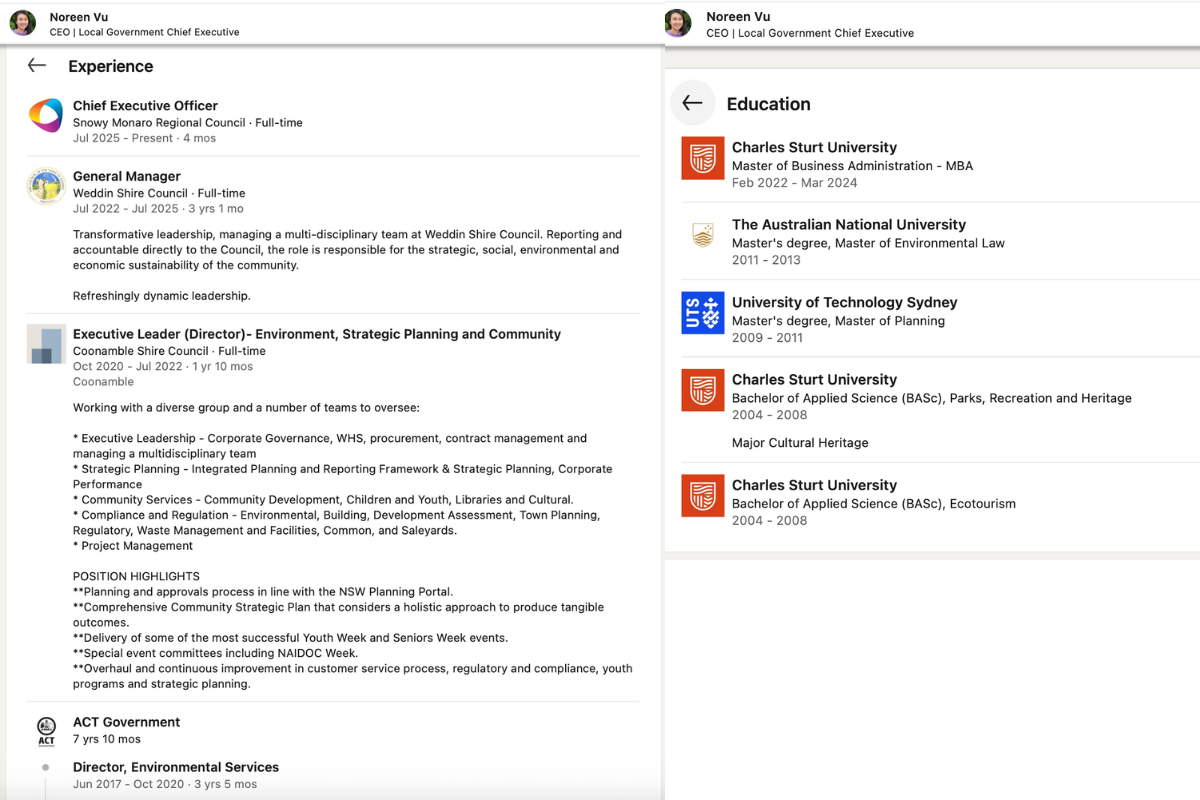The width and height of the screenshot is (1200, 800).
Task: Open the Snowy Monaro Regional Council logo
Action: [x=46, y=116]
